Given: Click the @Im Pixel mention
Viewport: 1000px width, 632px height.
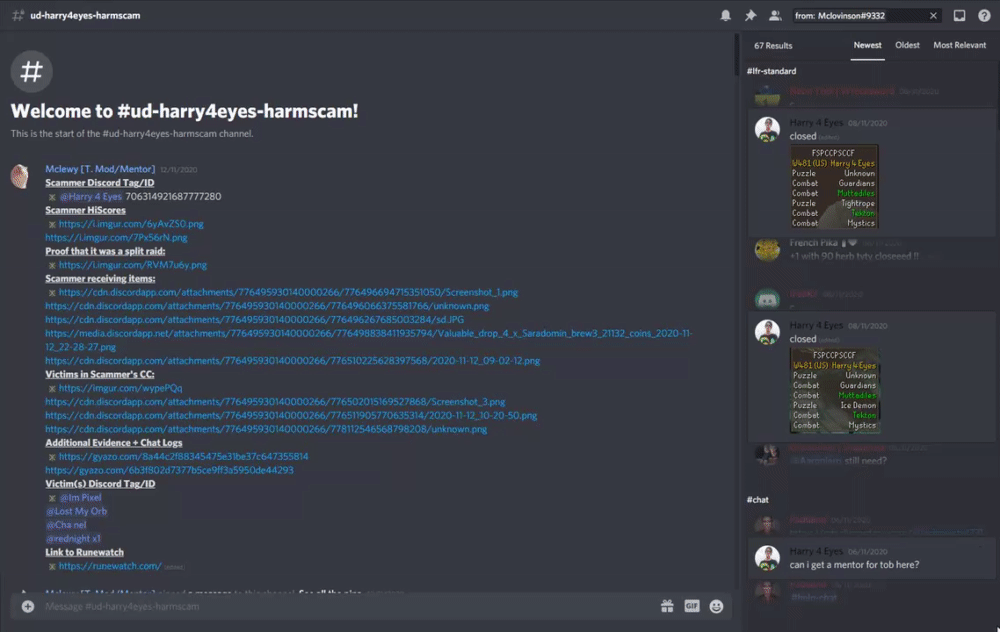Looking at the screenshot, I should point(80,497).
